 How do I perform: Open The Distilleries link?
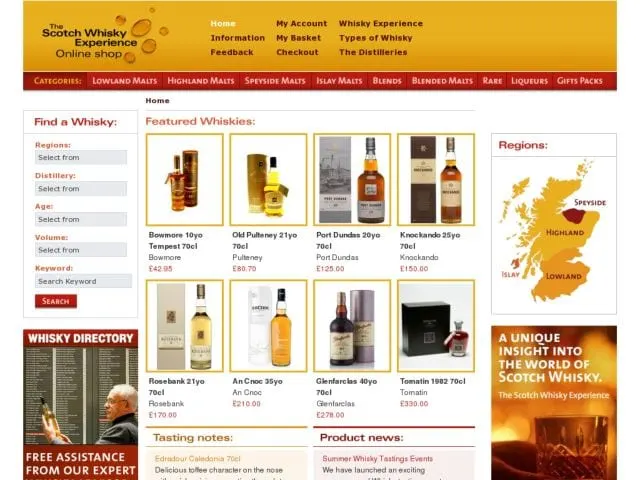(373, 52)
